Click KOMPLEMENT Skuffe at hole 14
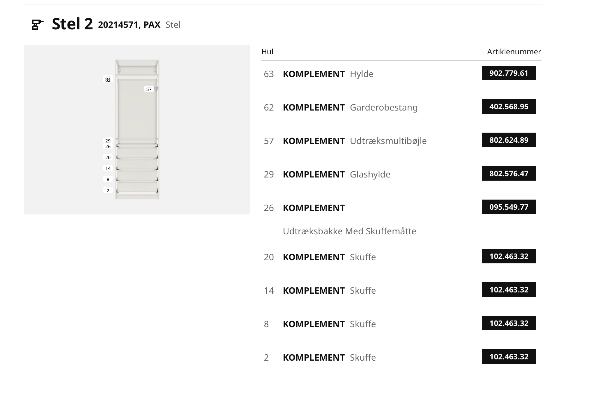Image resolution: width=600 pixels, height=420 pixels. coord(329,290)
